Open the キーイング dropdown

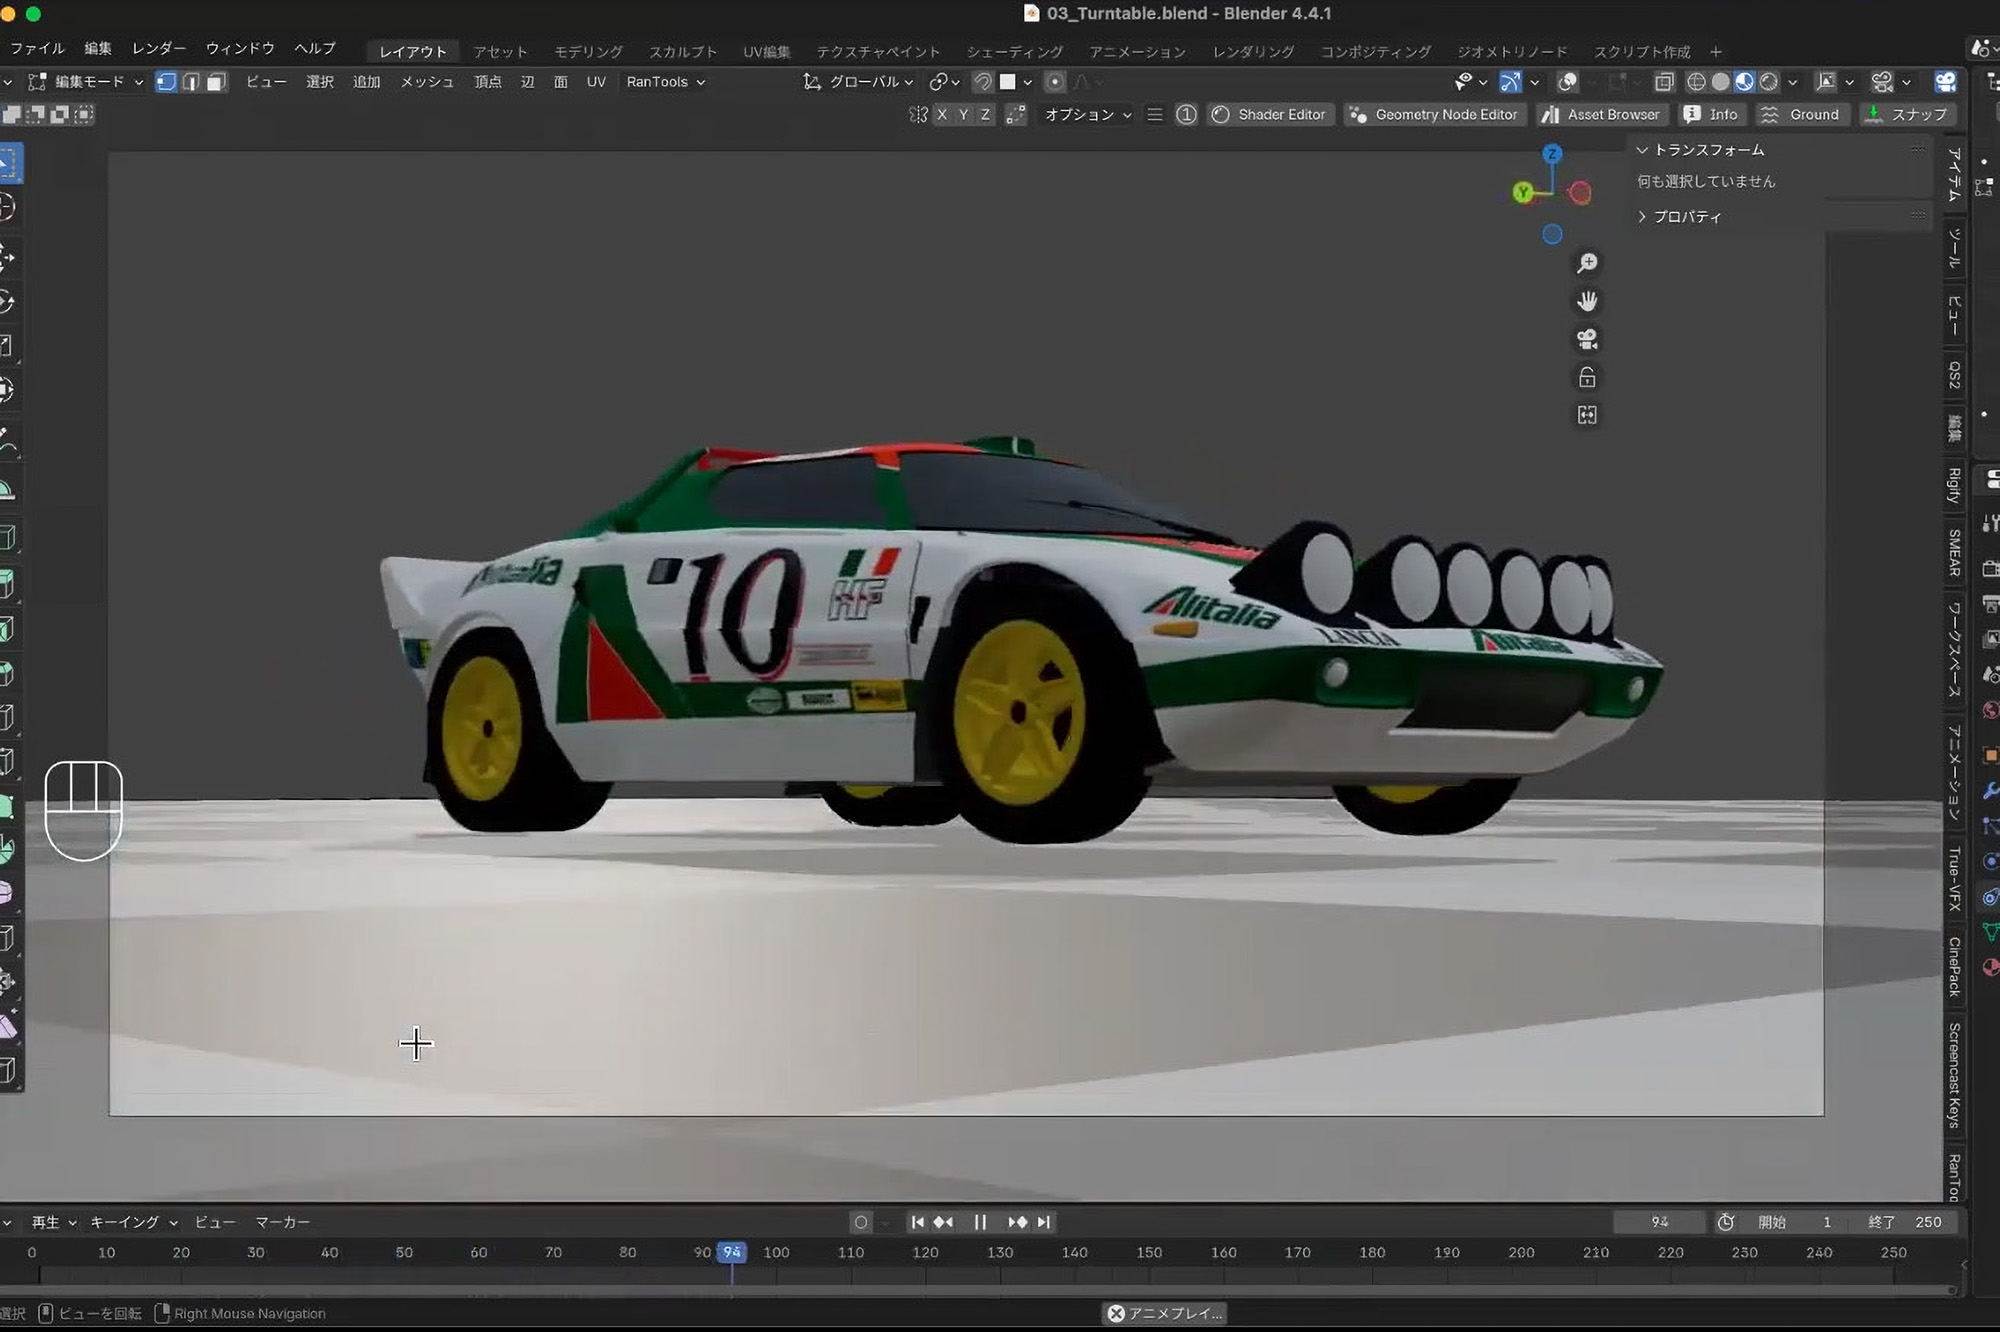(x=134, y=1222)
